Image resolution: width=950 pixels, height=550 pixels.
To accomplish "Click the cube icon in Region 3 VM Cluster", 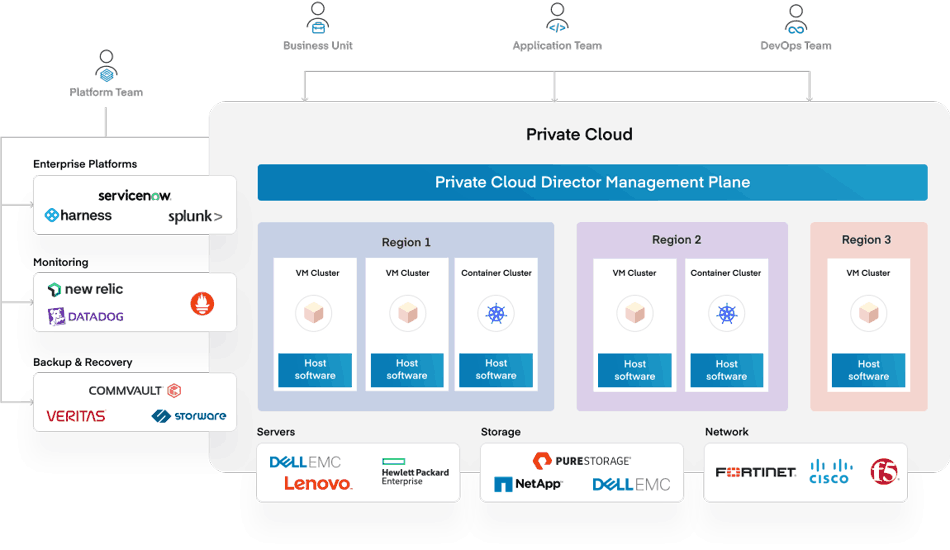I will [x=869, y=313].
